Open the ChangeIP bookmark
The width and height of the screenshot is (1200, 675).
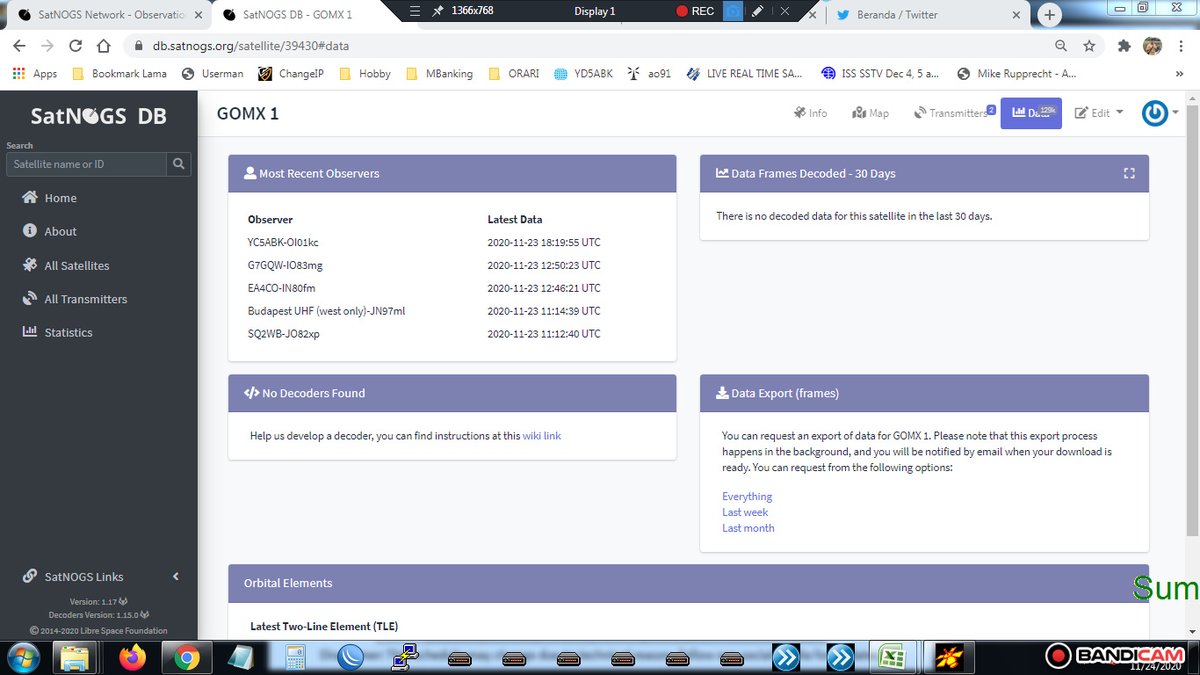coord(291,74)
